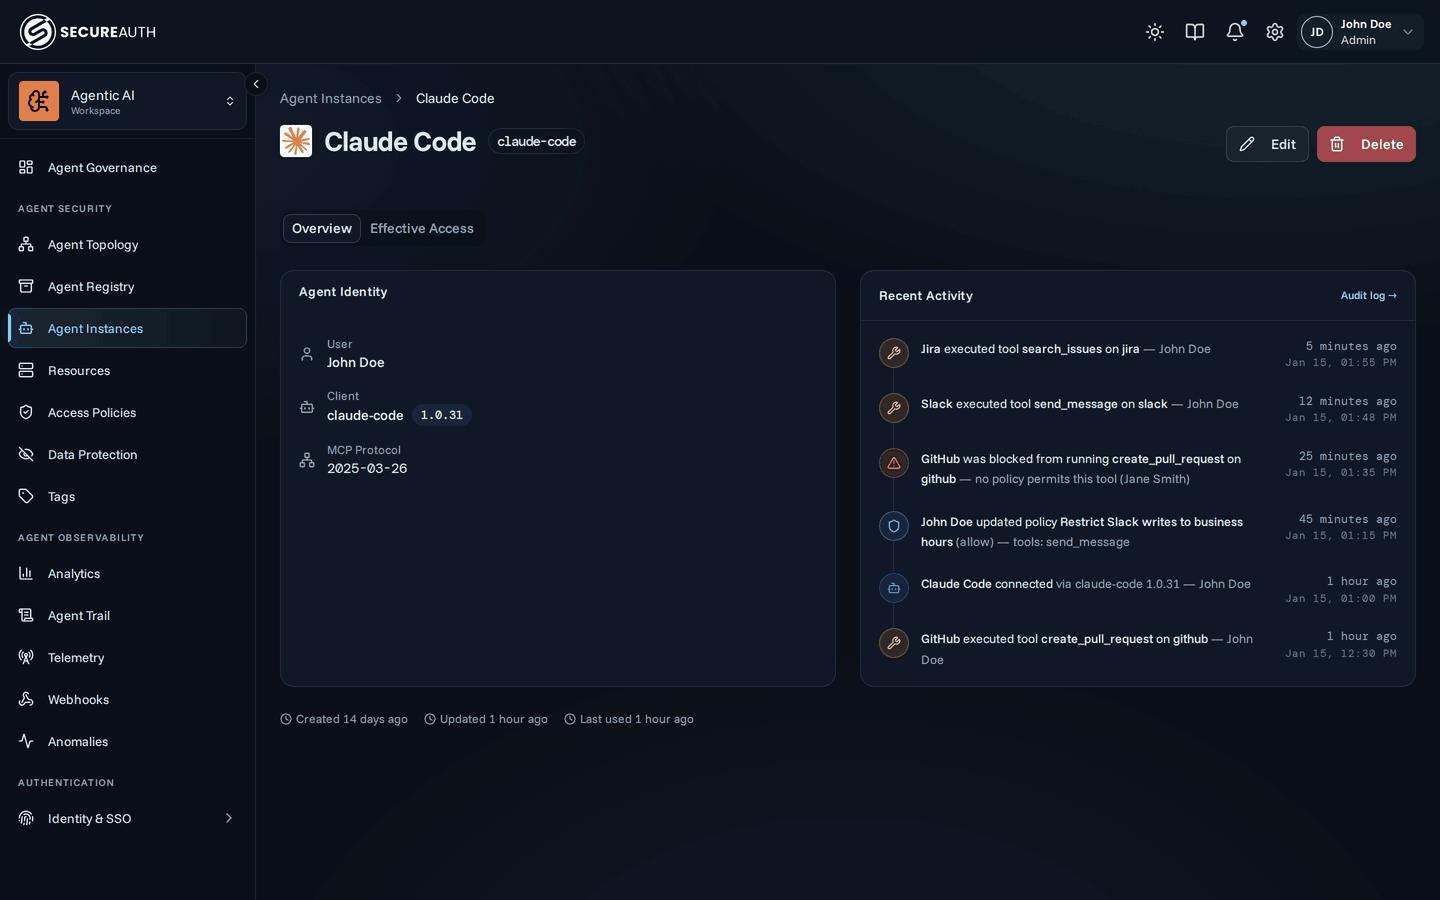Switch to the Overview tab
This screenshot has width=1440, height=900.
tap(322, 228)
